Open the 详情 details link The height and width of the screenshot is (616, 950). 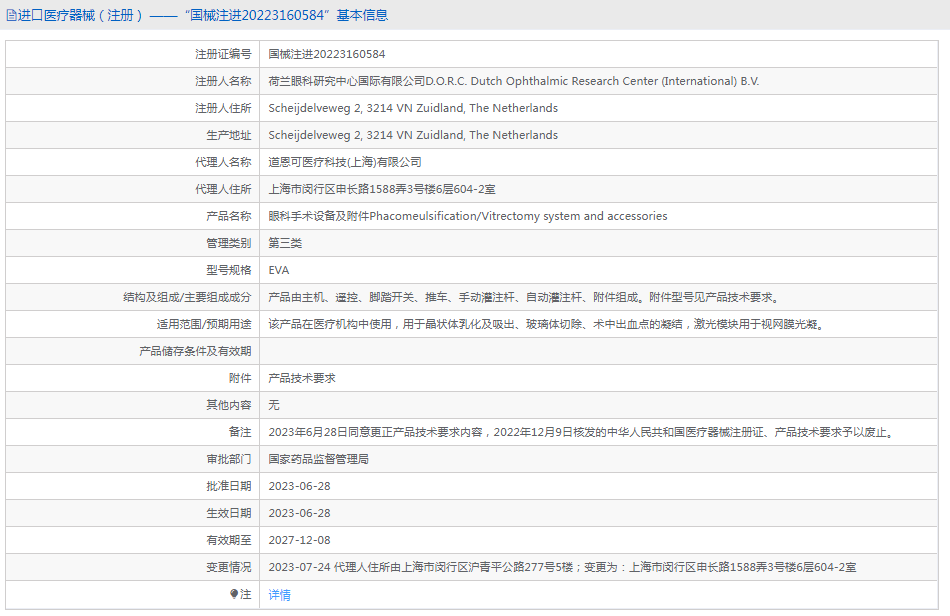(279, 595)
